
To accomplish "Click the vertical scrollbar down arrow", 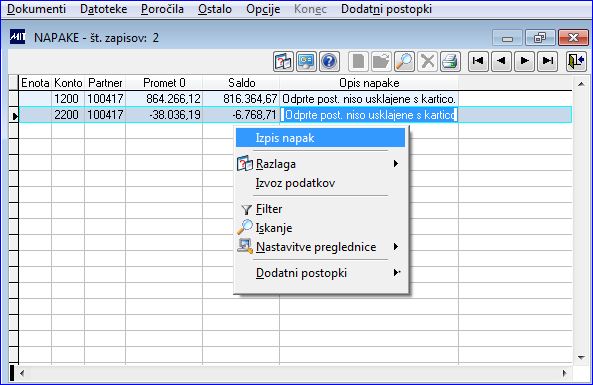I will tap(581, 357).
